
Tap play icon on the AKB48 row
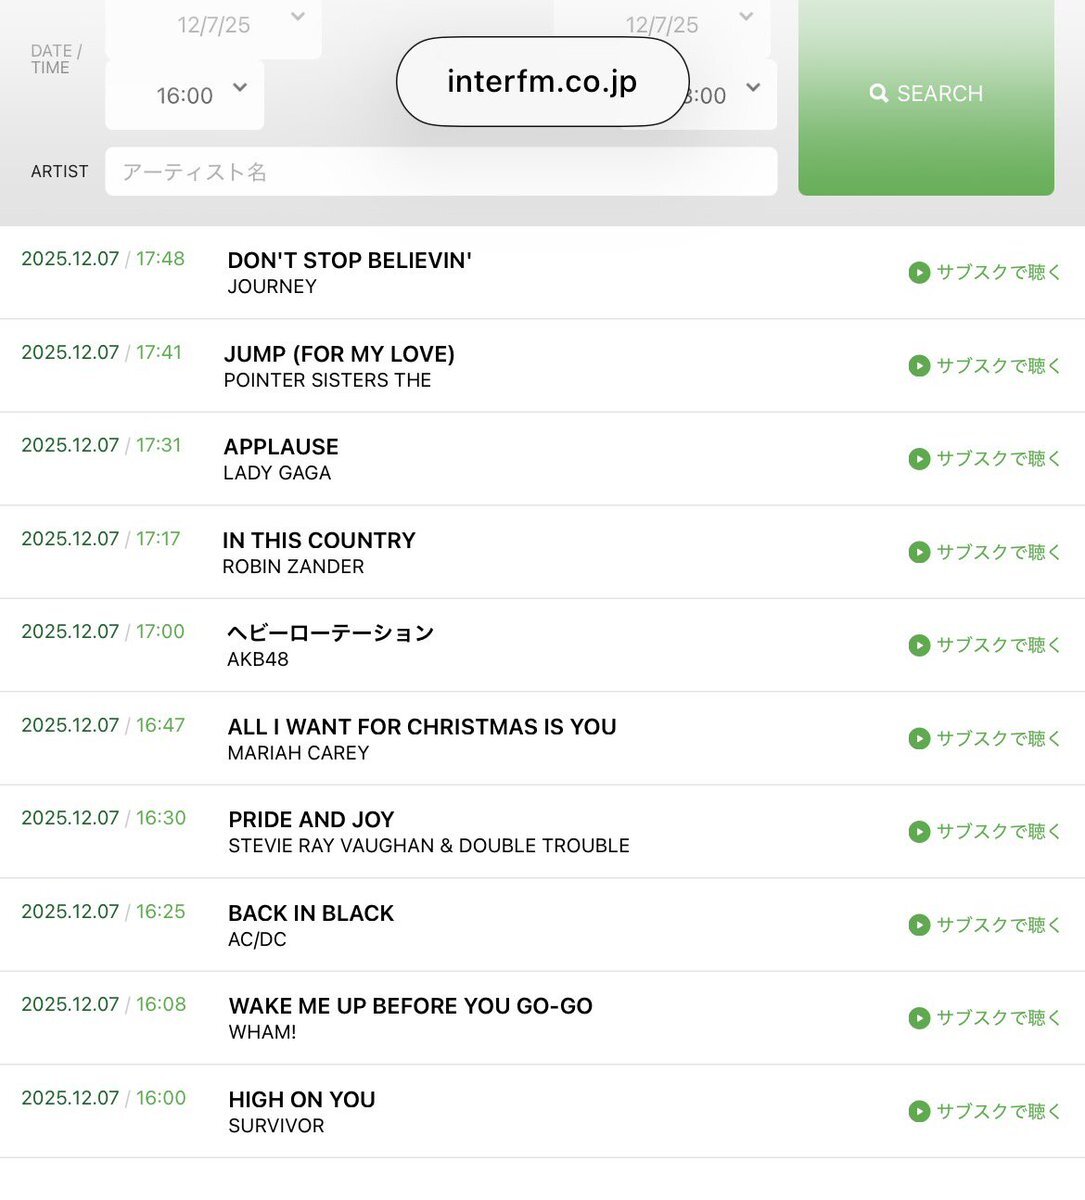click(x=919, y=645)
